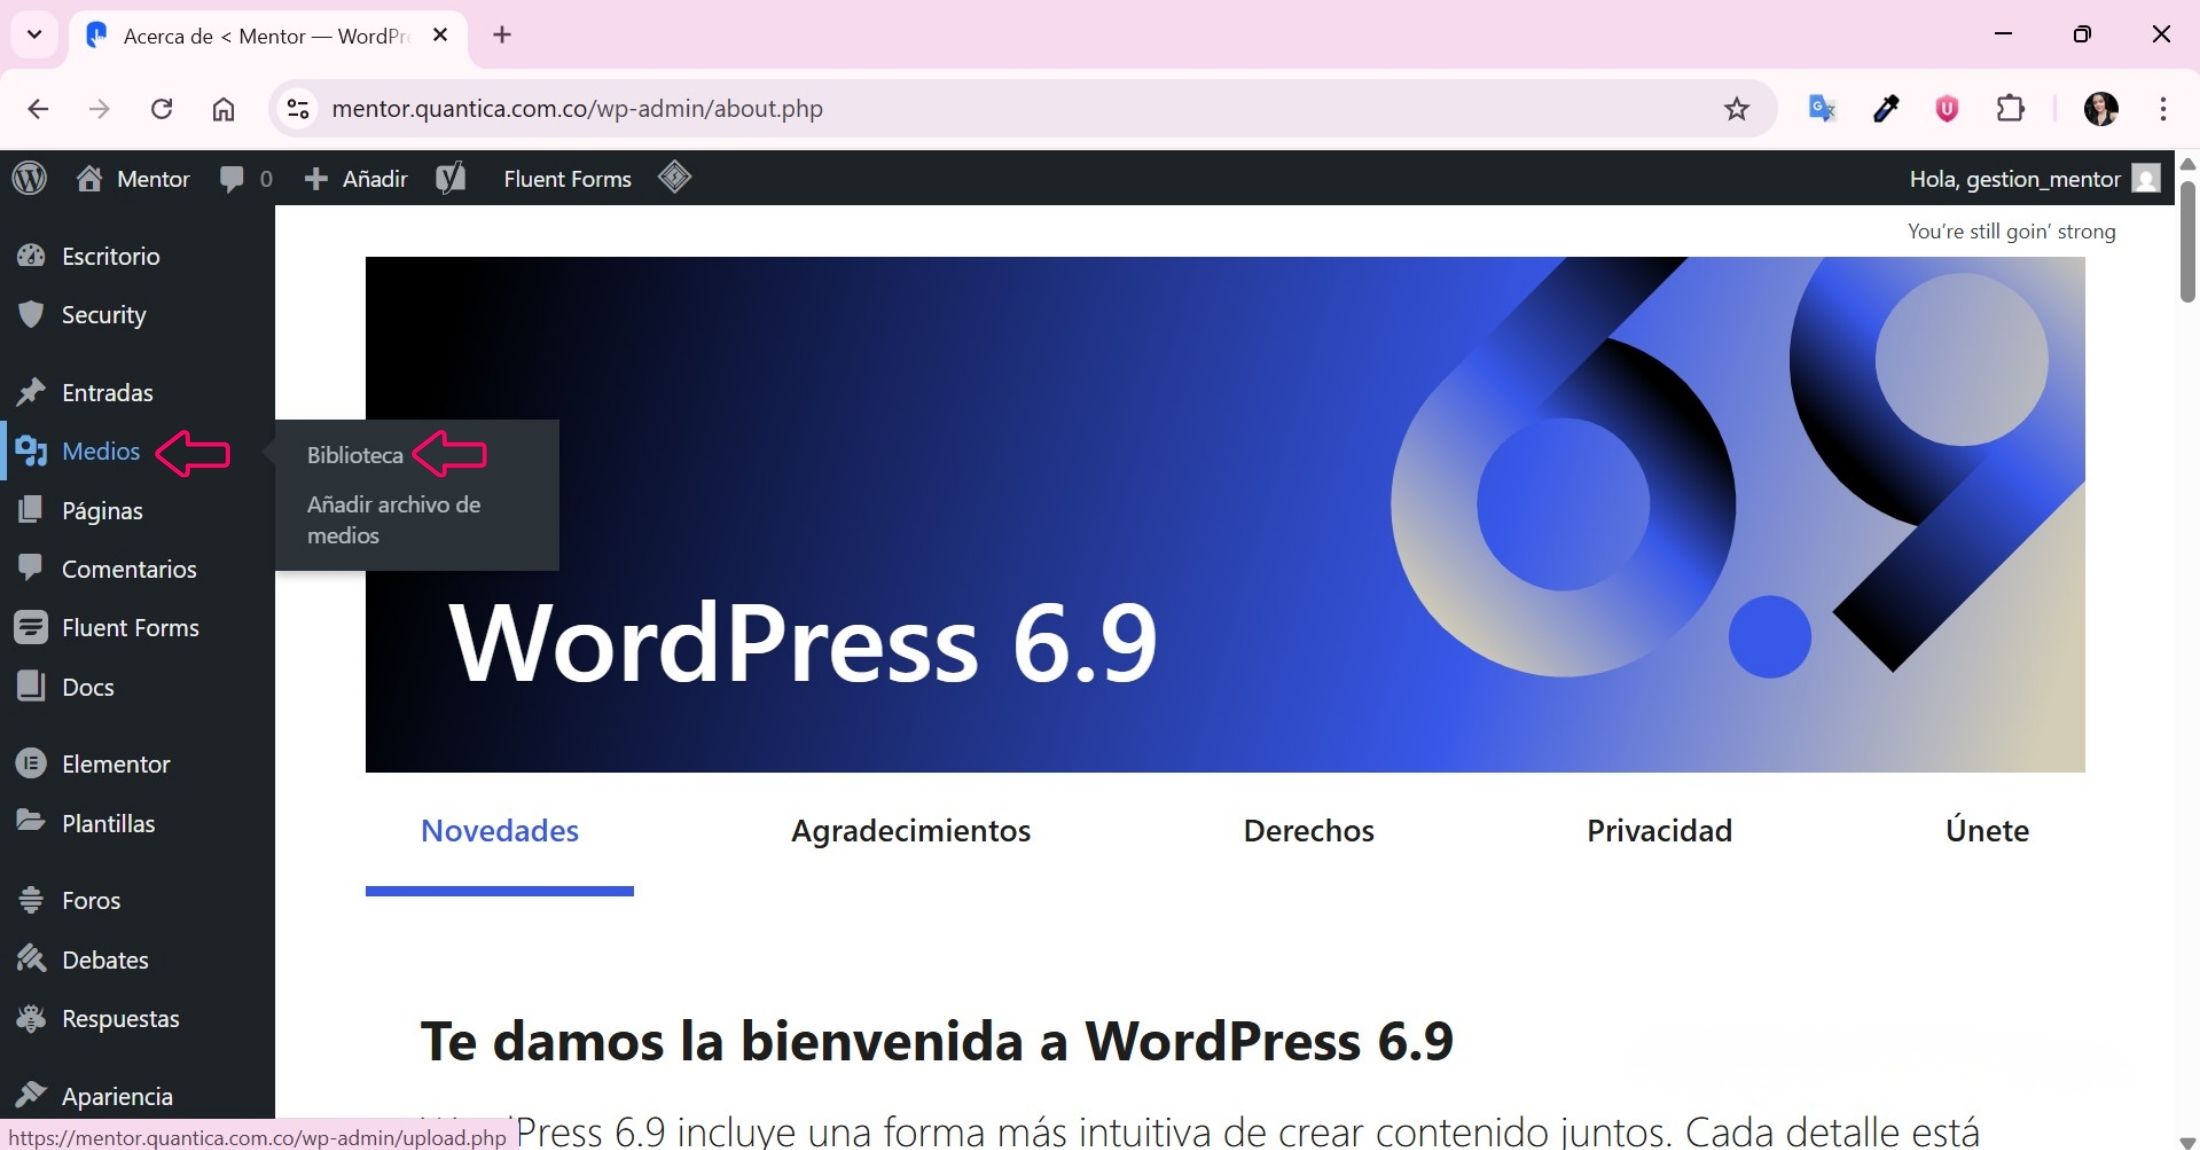This screenshot has height=1150, width=2200.
Task: Go to the Páginas section
Action: [x=102, y=510]
